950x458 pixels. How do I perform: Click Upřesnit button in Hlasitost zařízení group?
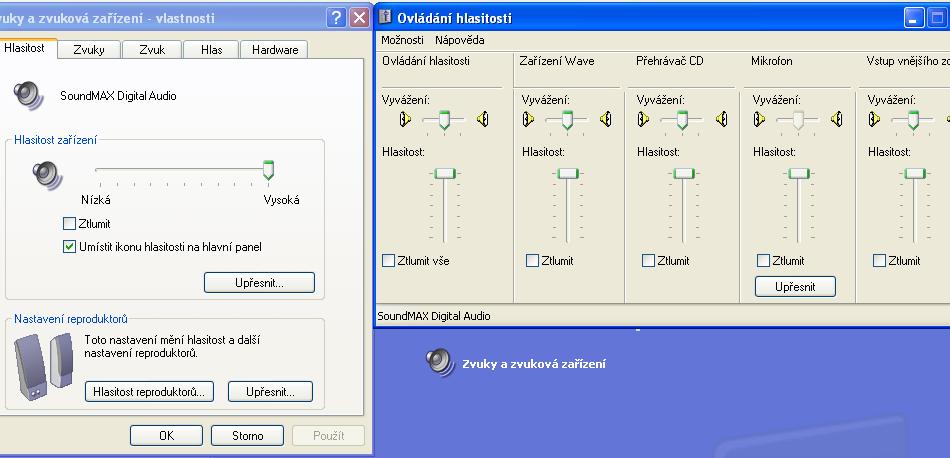[259, 282]
